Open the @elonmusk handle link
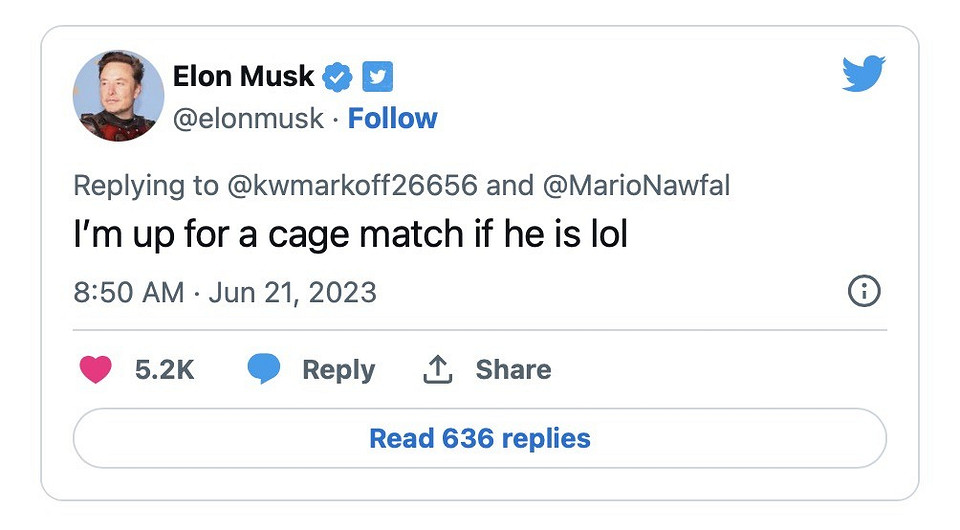960x530 pixels. point(248,118)
